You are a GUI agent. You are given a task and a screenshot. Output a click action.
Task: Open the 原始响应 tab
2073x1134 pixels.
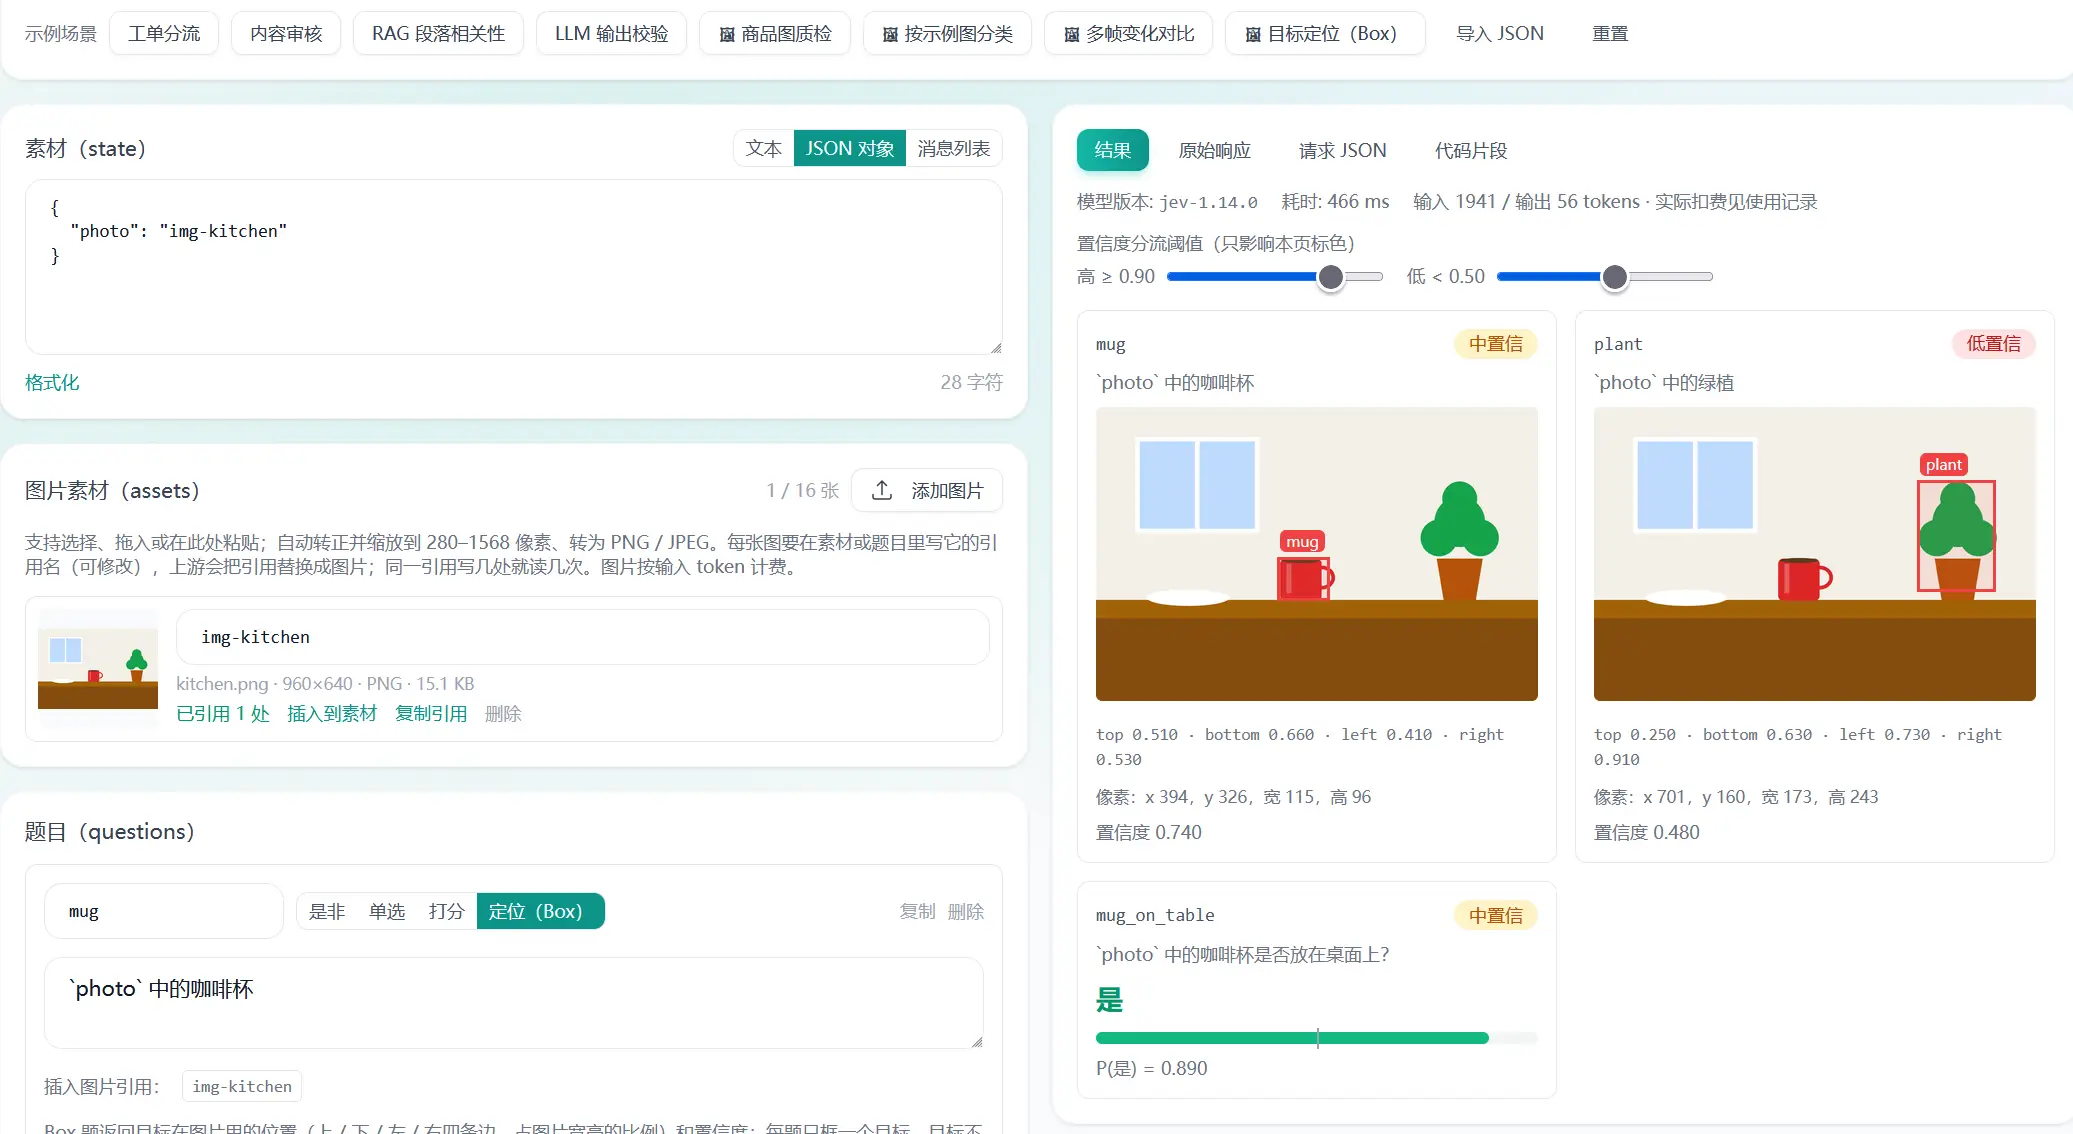click(1214, 150)
